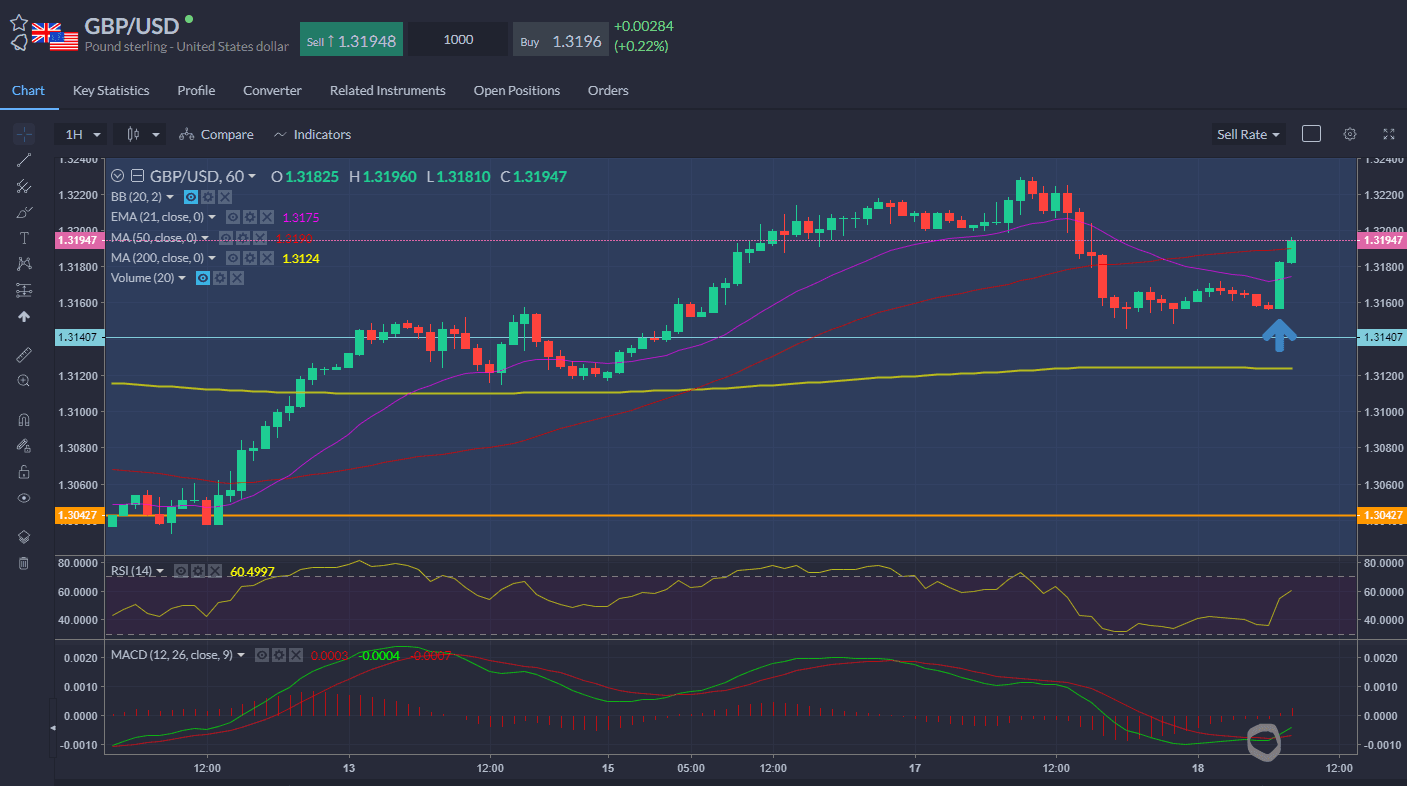
Task: Click the trade amount field showing 1000
Action: pyautogui.click(x=458, y=40)
